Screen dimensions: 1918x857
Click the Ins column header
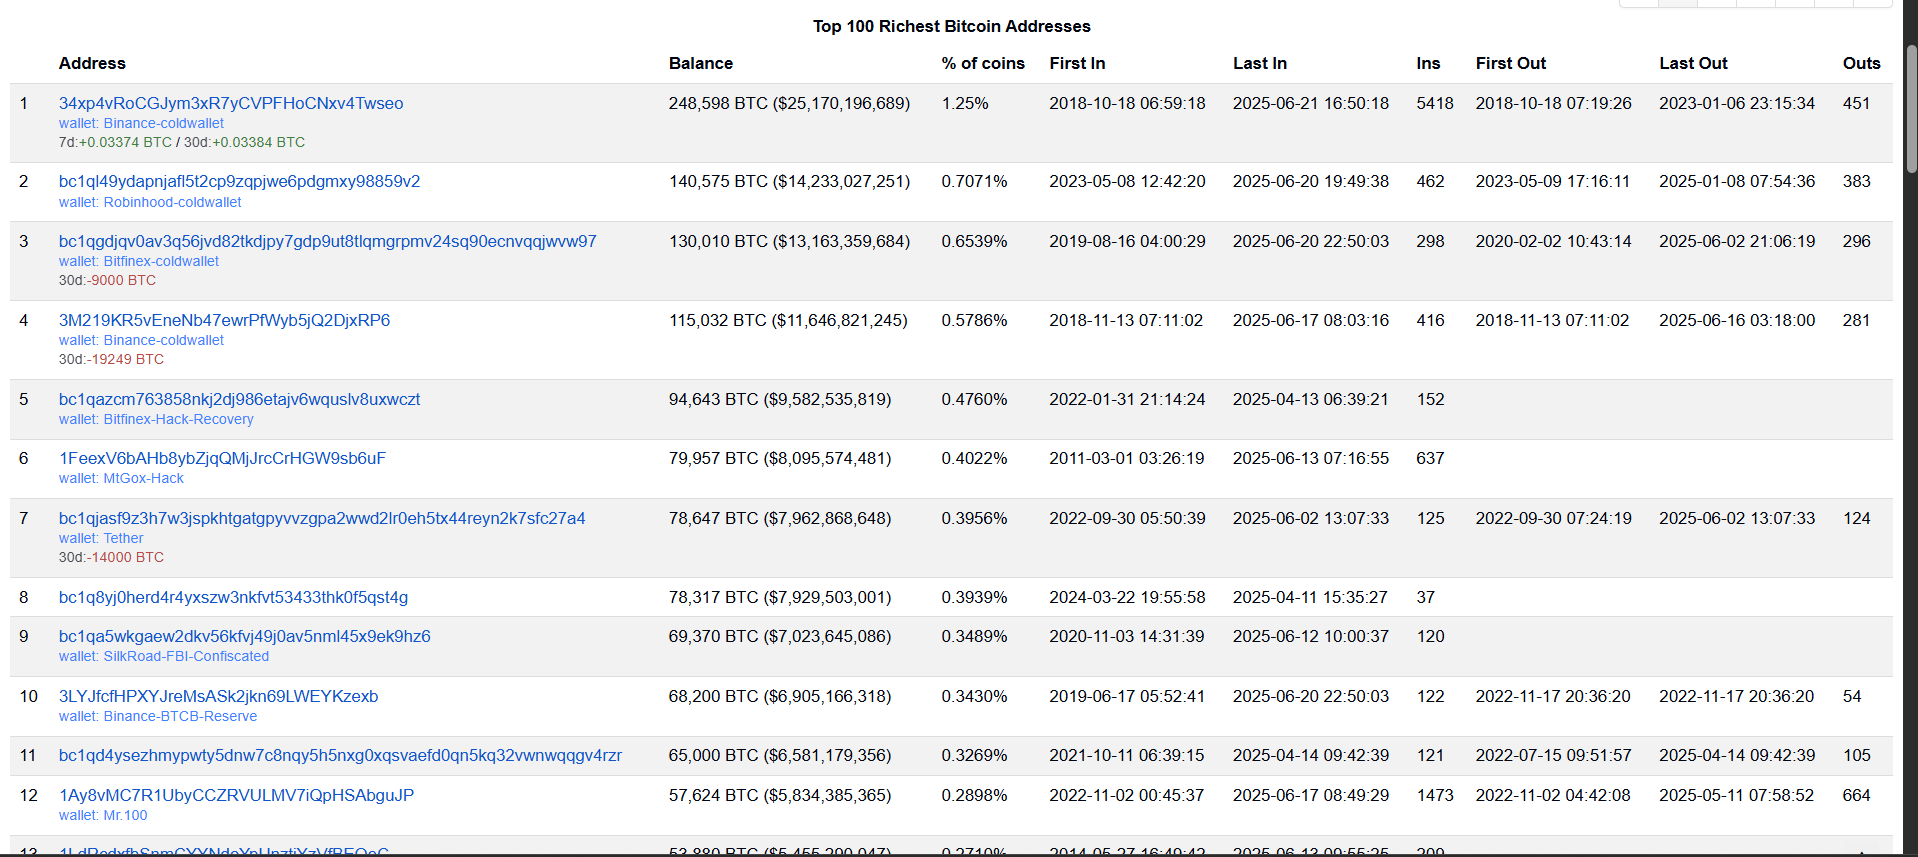1428,63
